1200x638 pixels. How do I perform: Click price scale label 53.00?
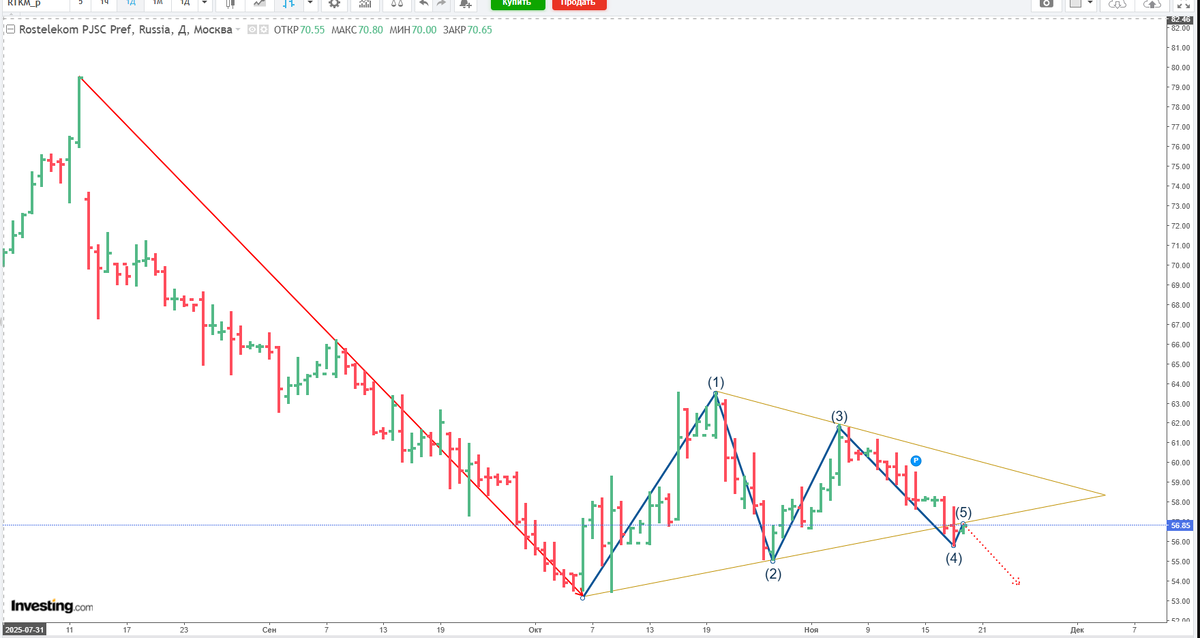pos(1181,601)
